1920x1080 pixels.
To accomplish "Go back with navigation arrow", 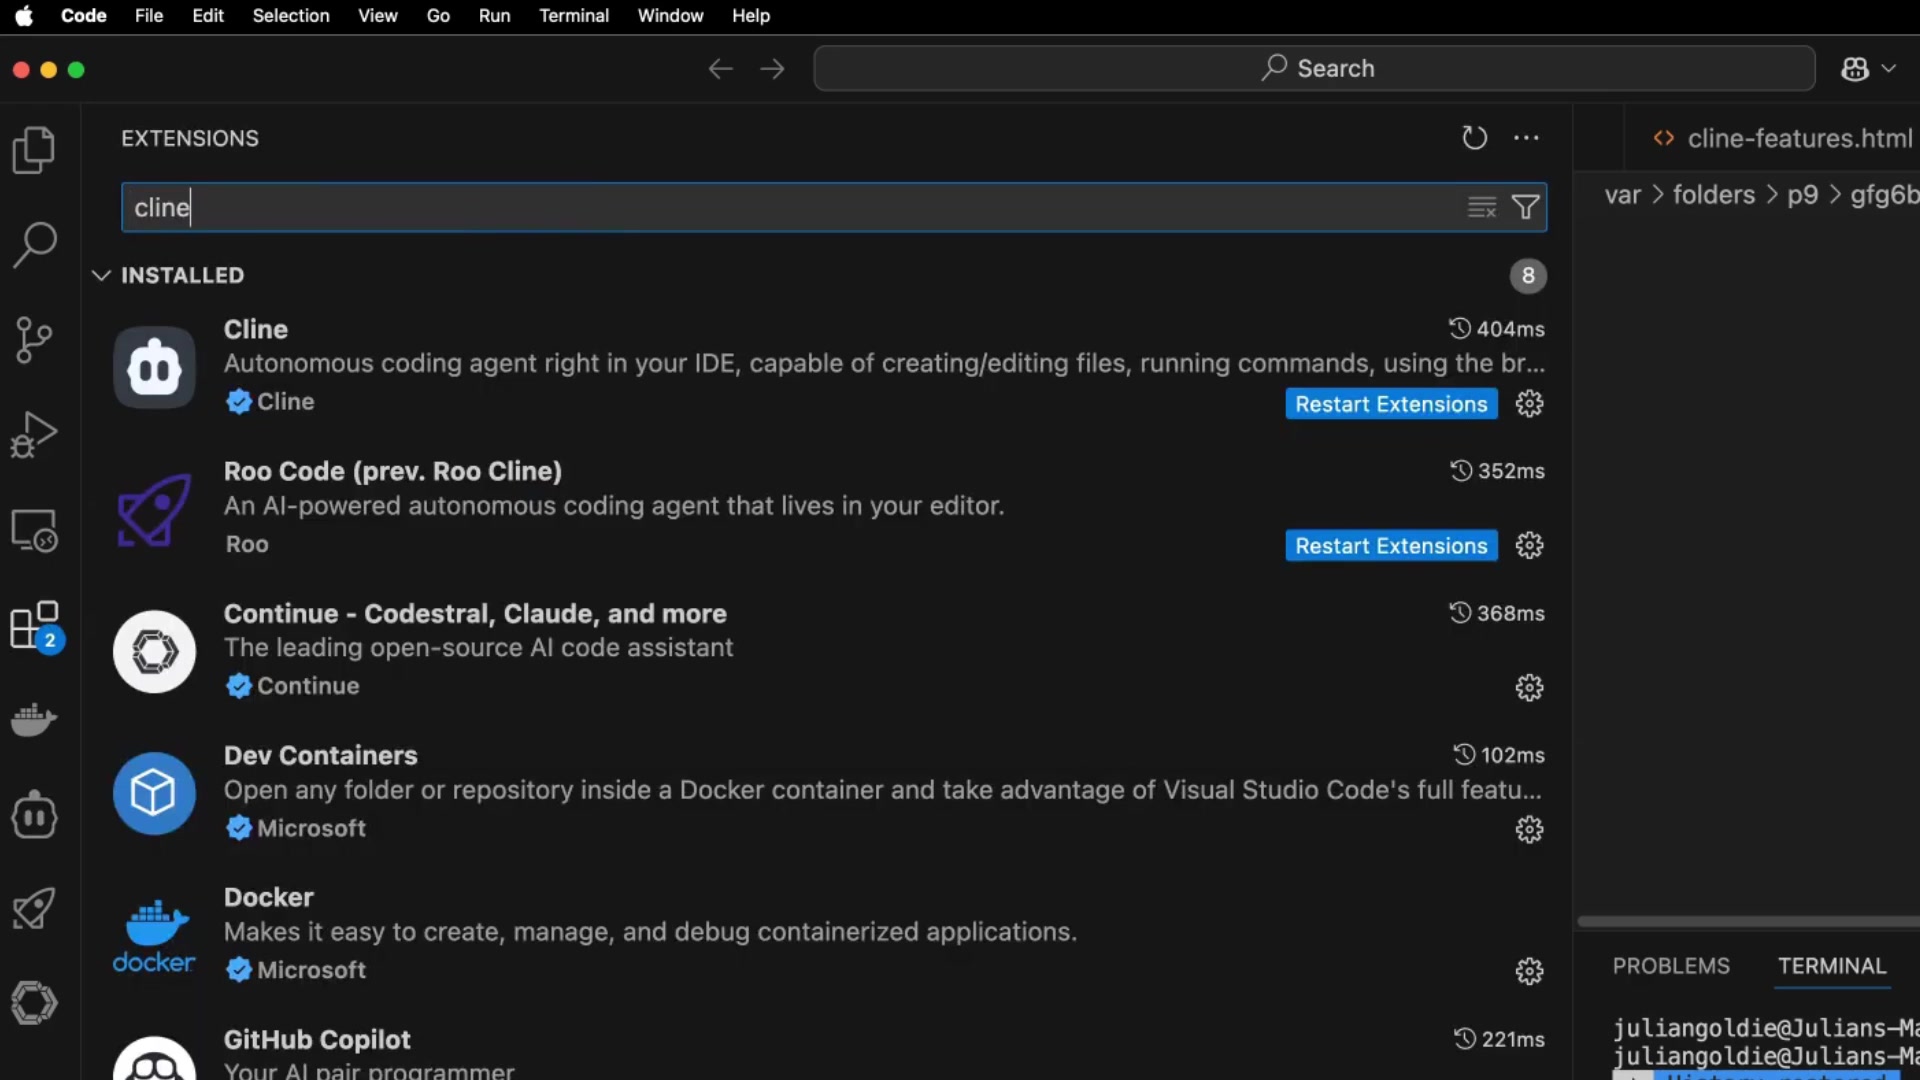I will 720,69.
